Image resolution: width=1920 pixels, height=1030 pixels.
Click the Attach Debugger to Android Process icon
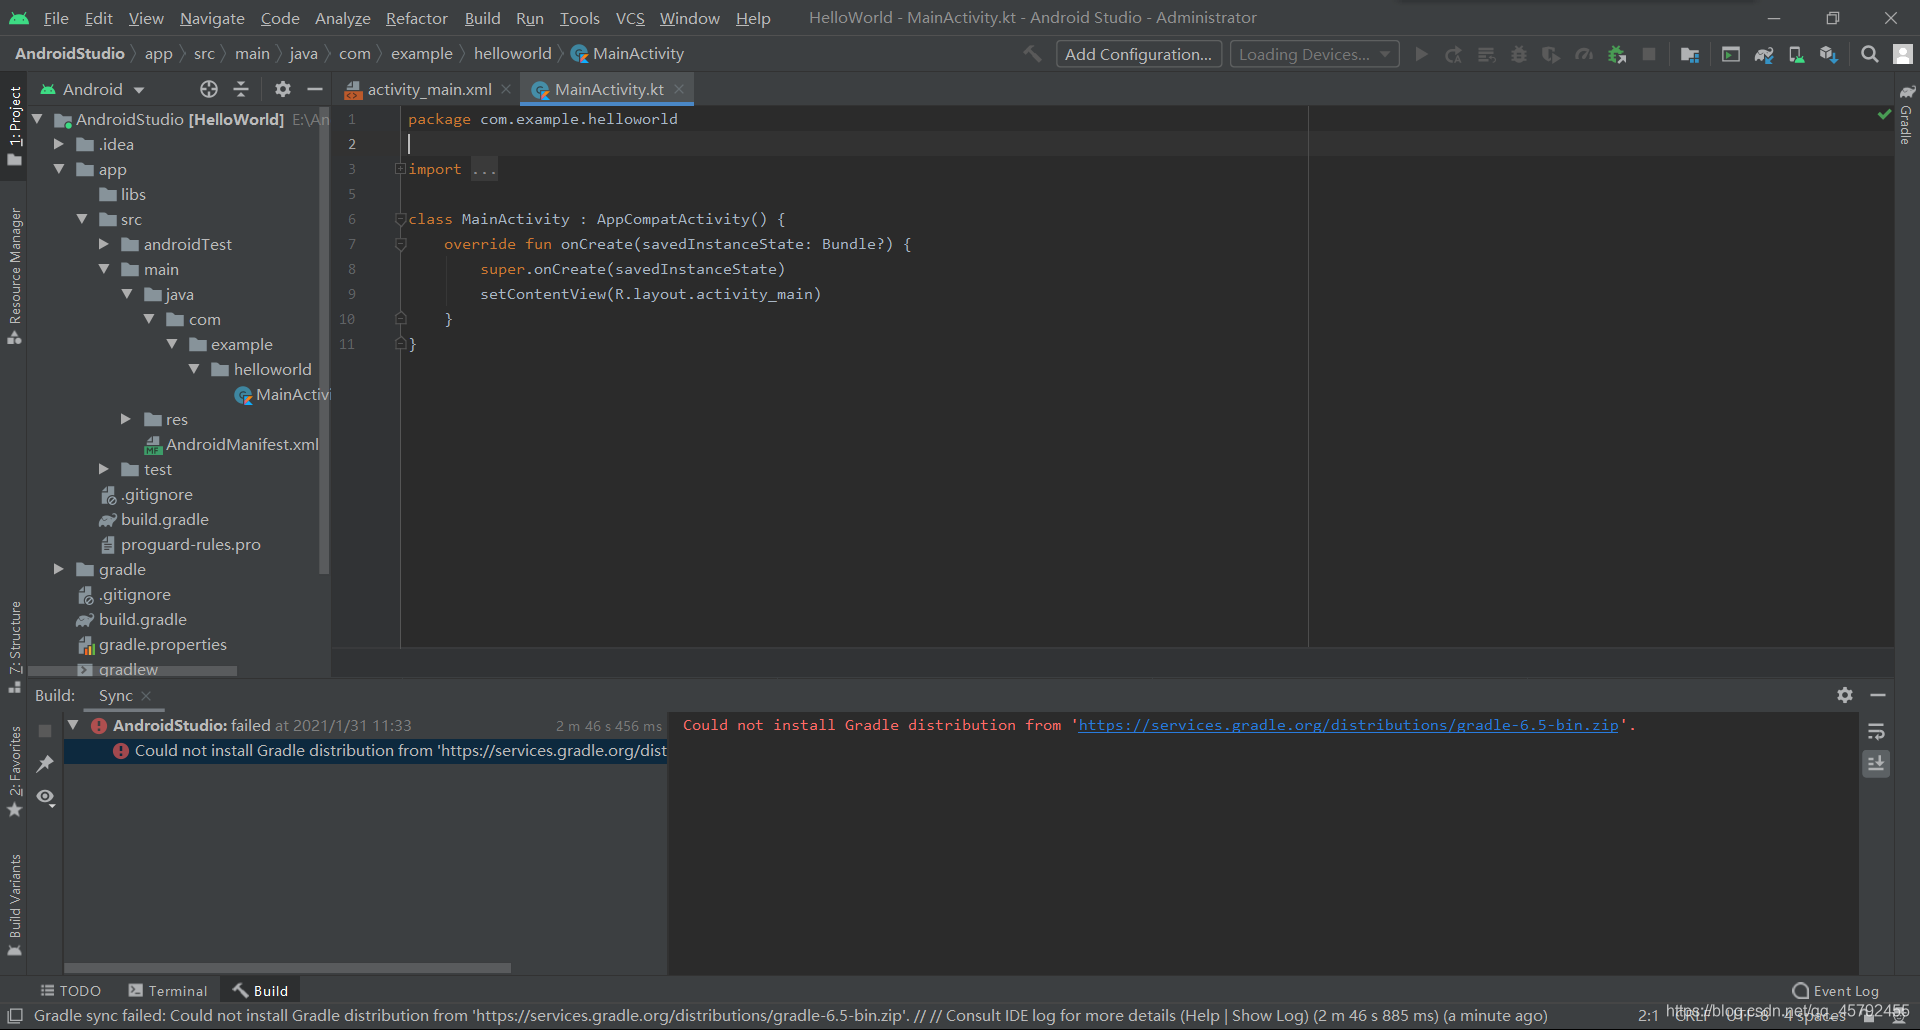pos(1617,54)
